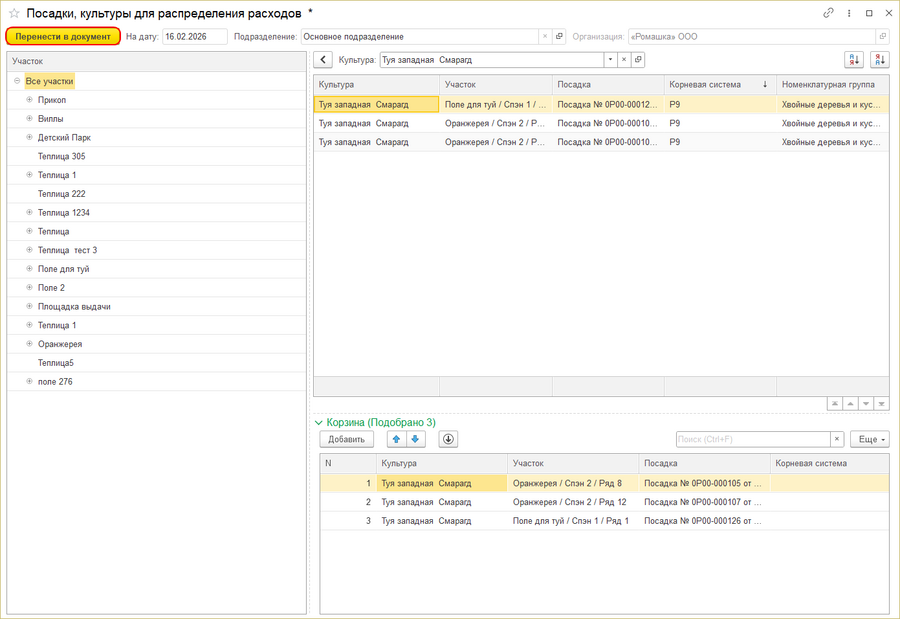Click the 'Перенести в документ' button

point(63,36)
